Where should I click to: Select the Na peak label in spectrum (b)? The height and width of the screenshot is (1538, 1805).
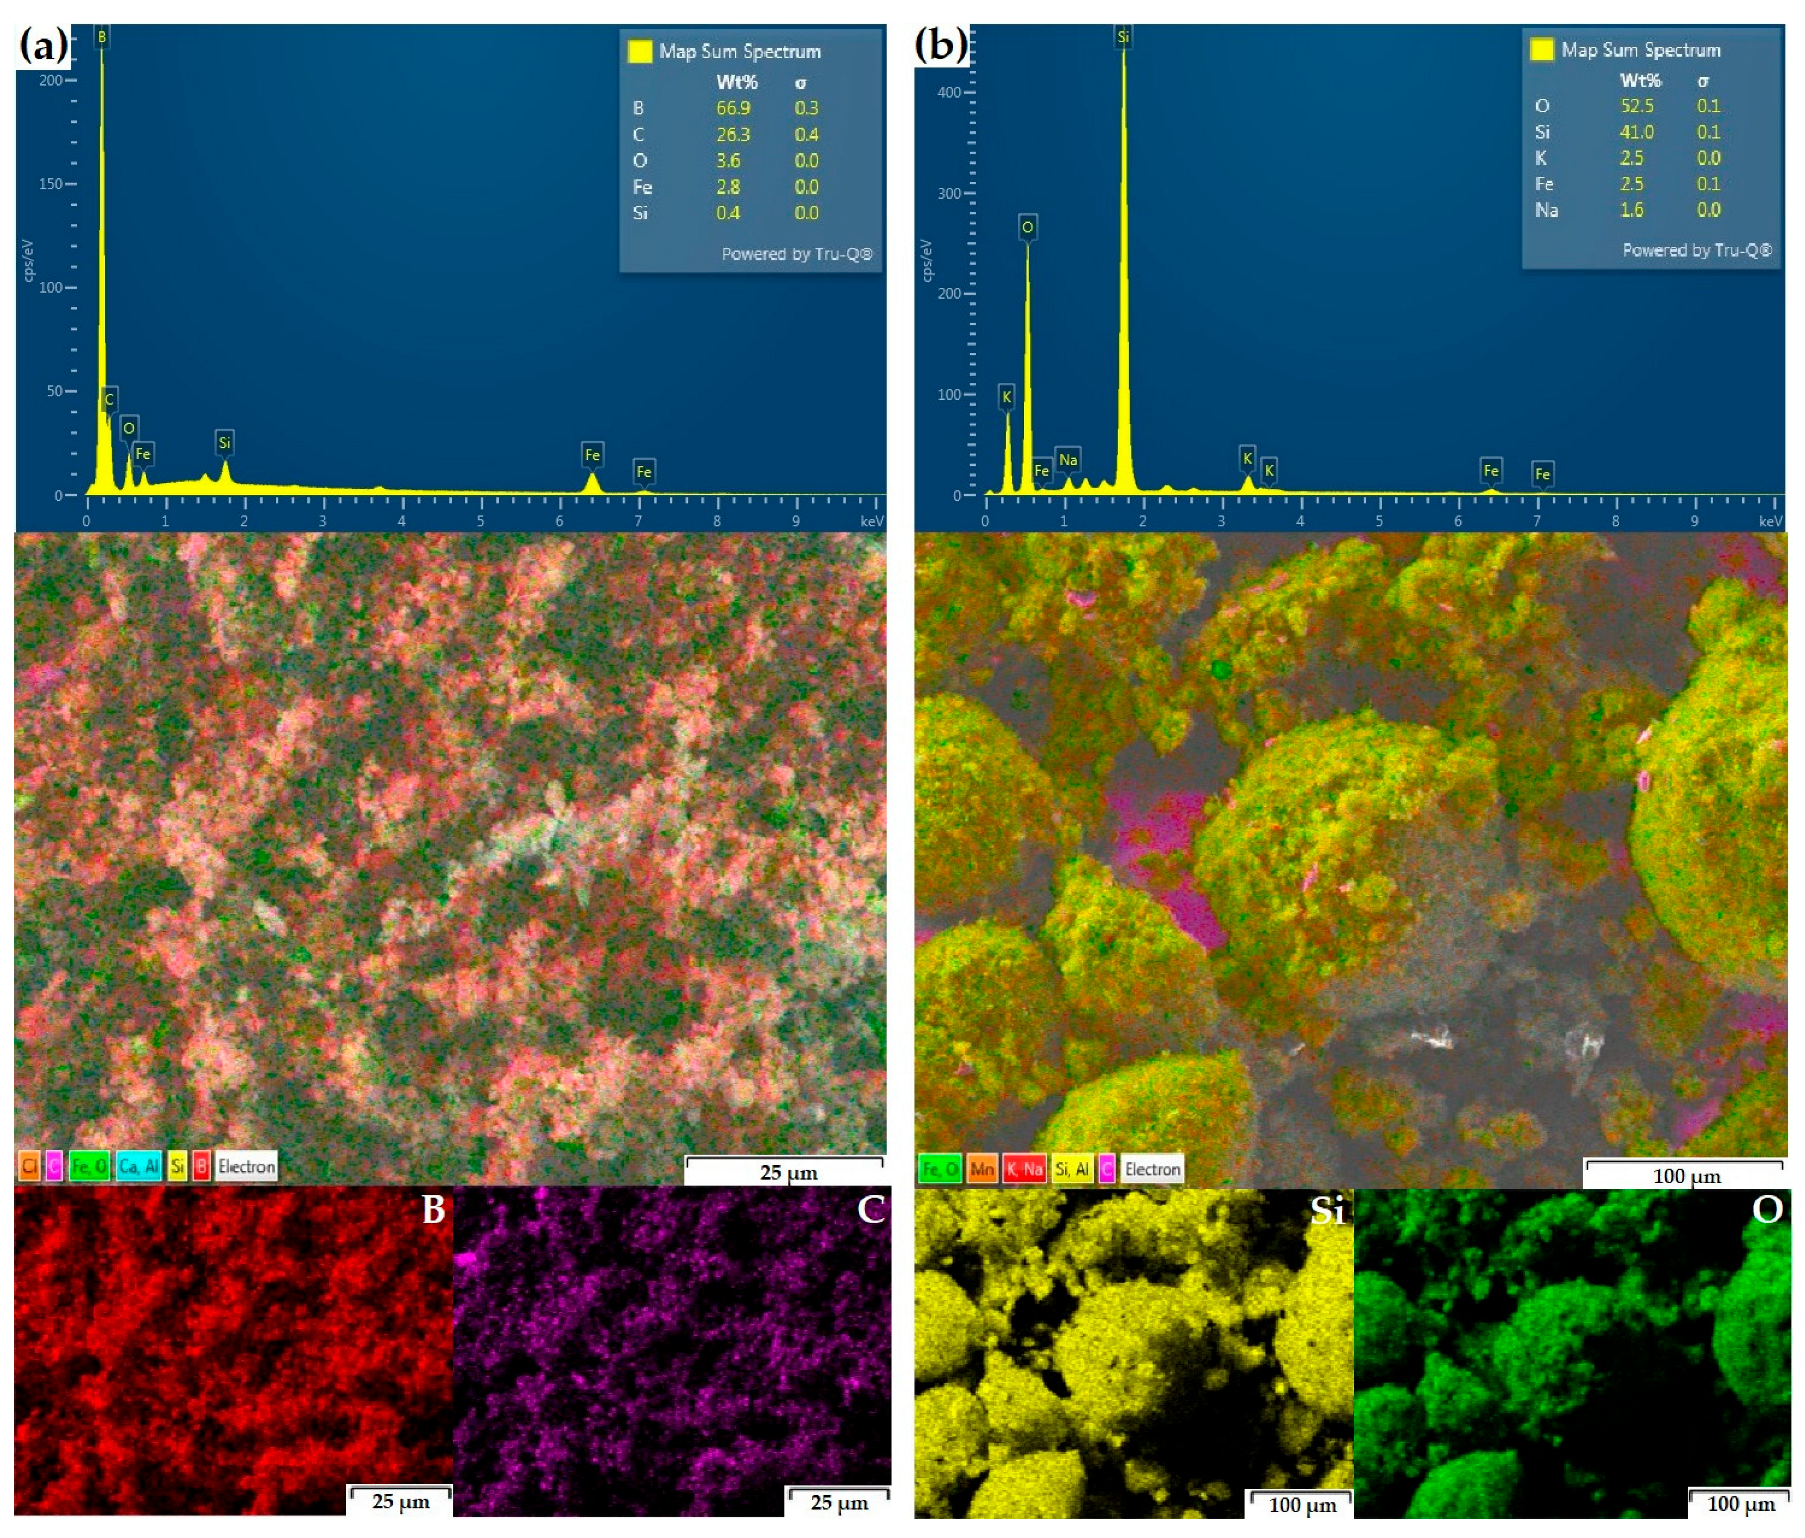1068,460
